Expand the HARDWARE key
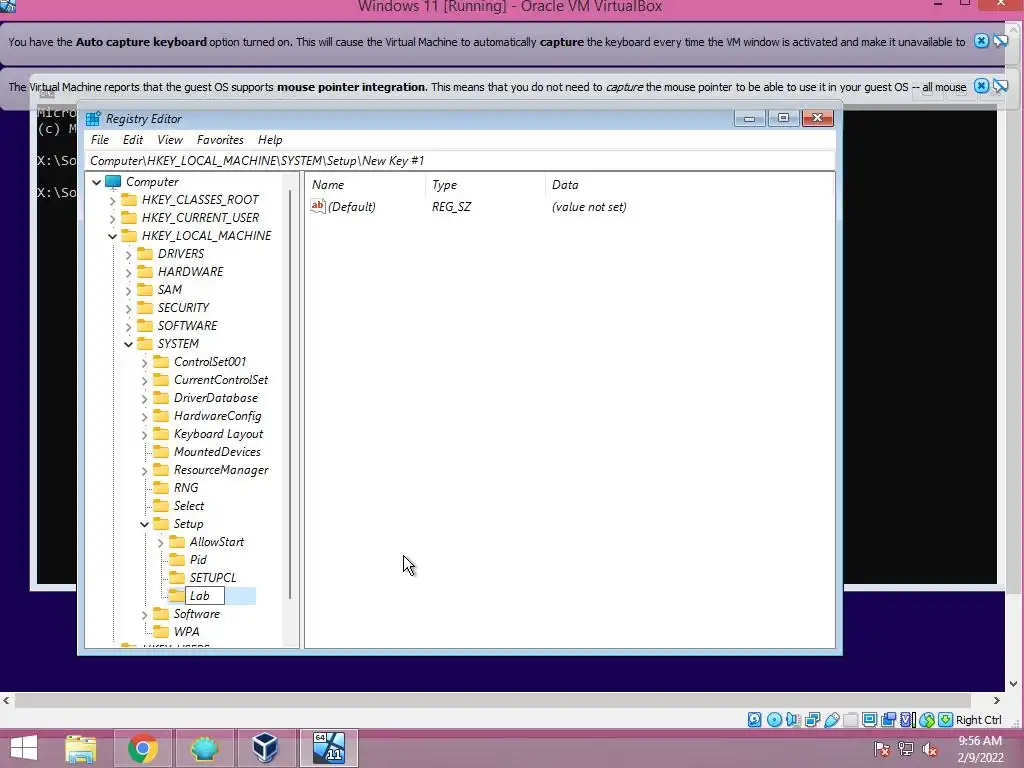This screenshot has height=768, width=1024. point(128,272)
